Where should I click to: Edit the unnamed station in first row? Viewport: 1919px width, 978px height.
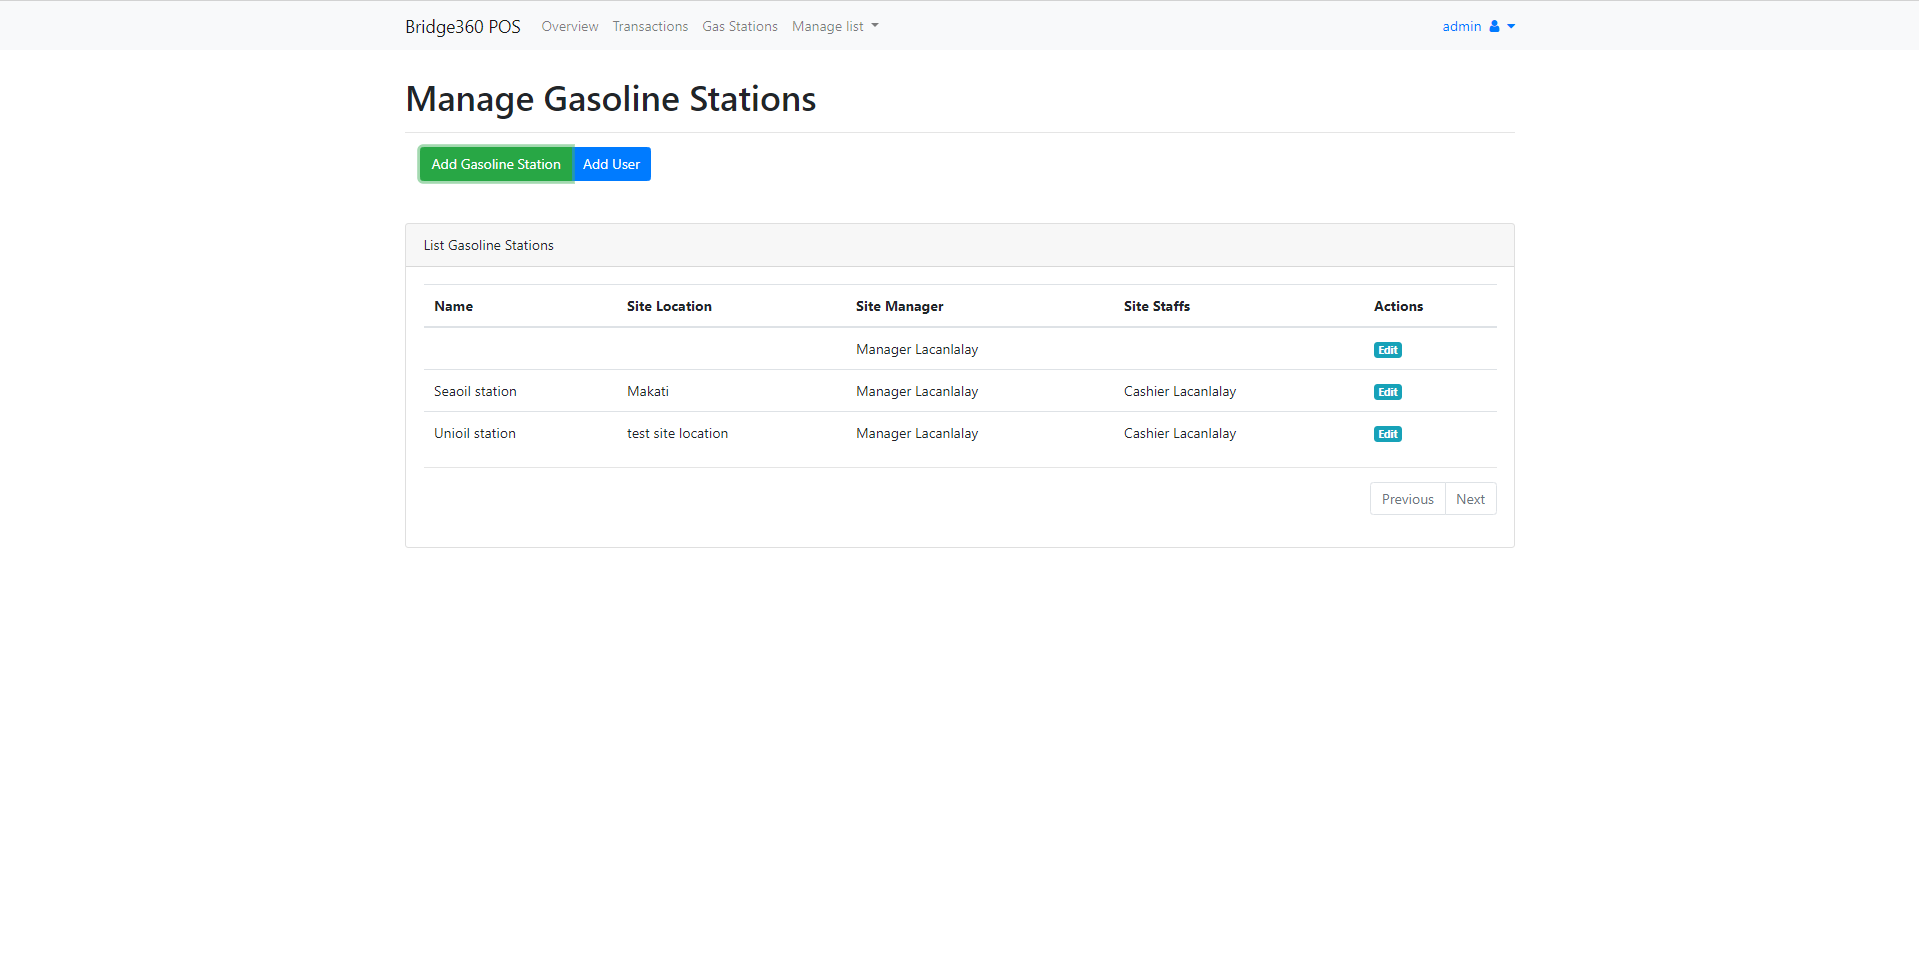click(1388, 350)
